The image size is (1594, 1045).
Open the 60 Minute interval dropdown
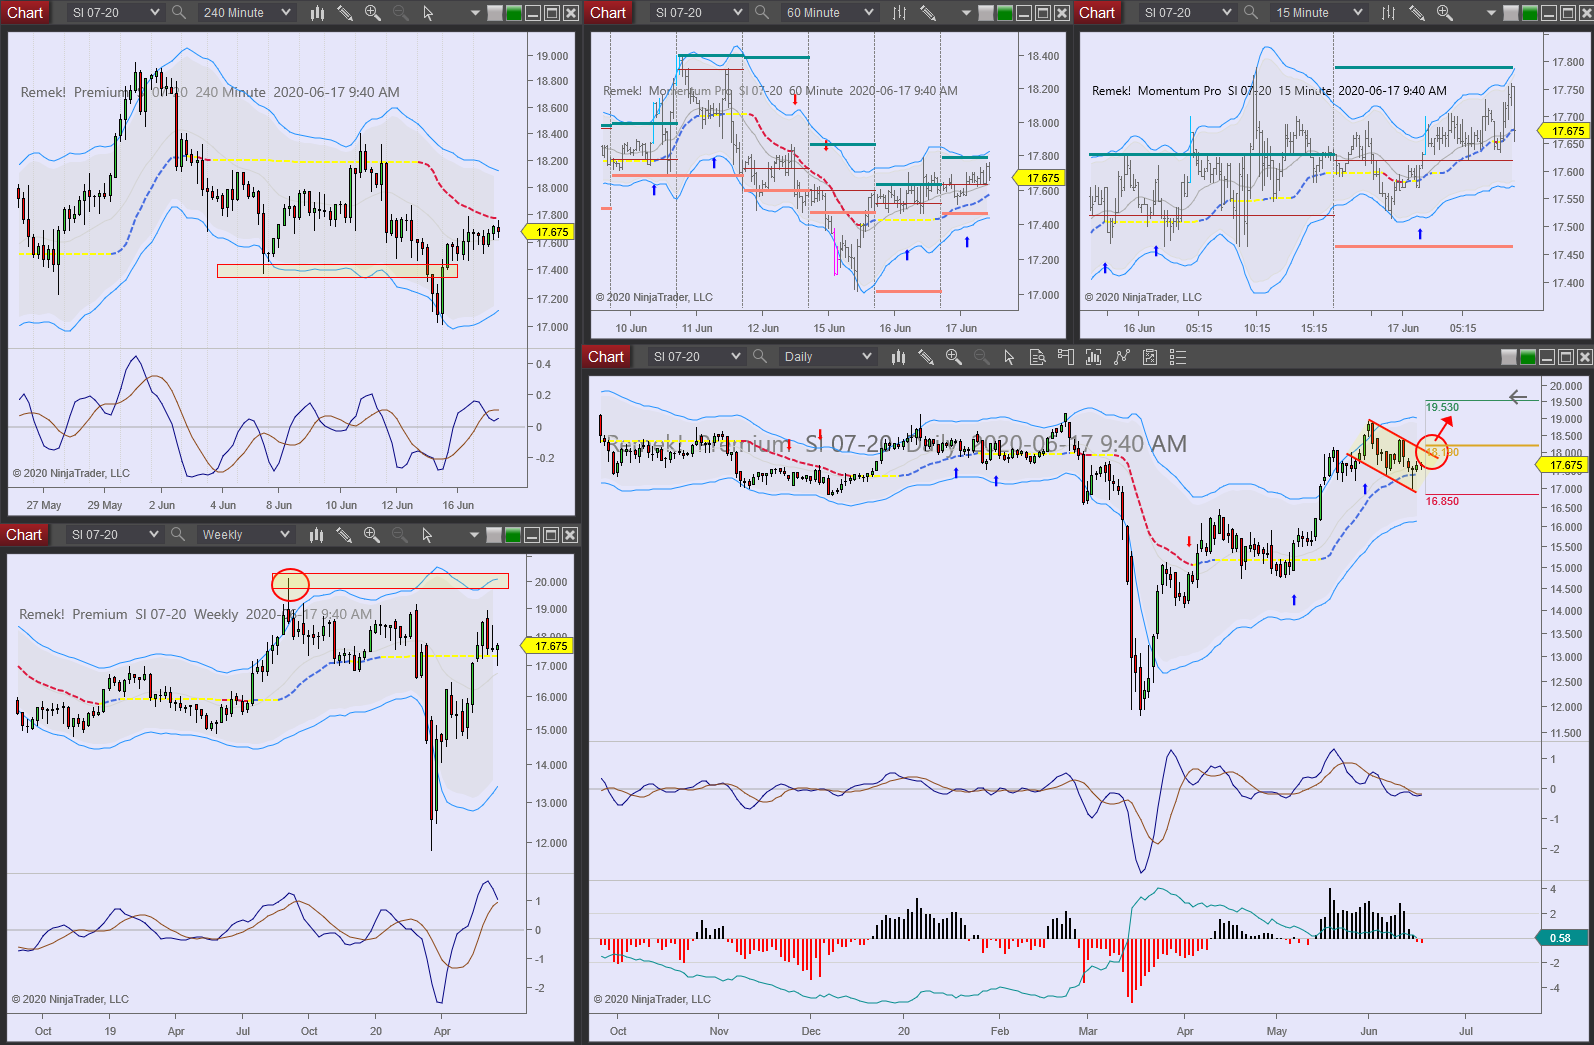[830, 13]
